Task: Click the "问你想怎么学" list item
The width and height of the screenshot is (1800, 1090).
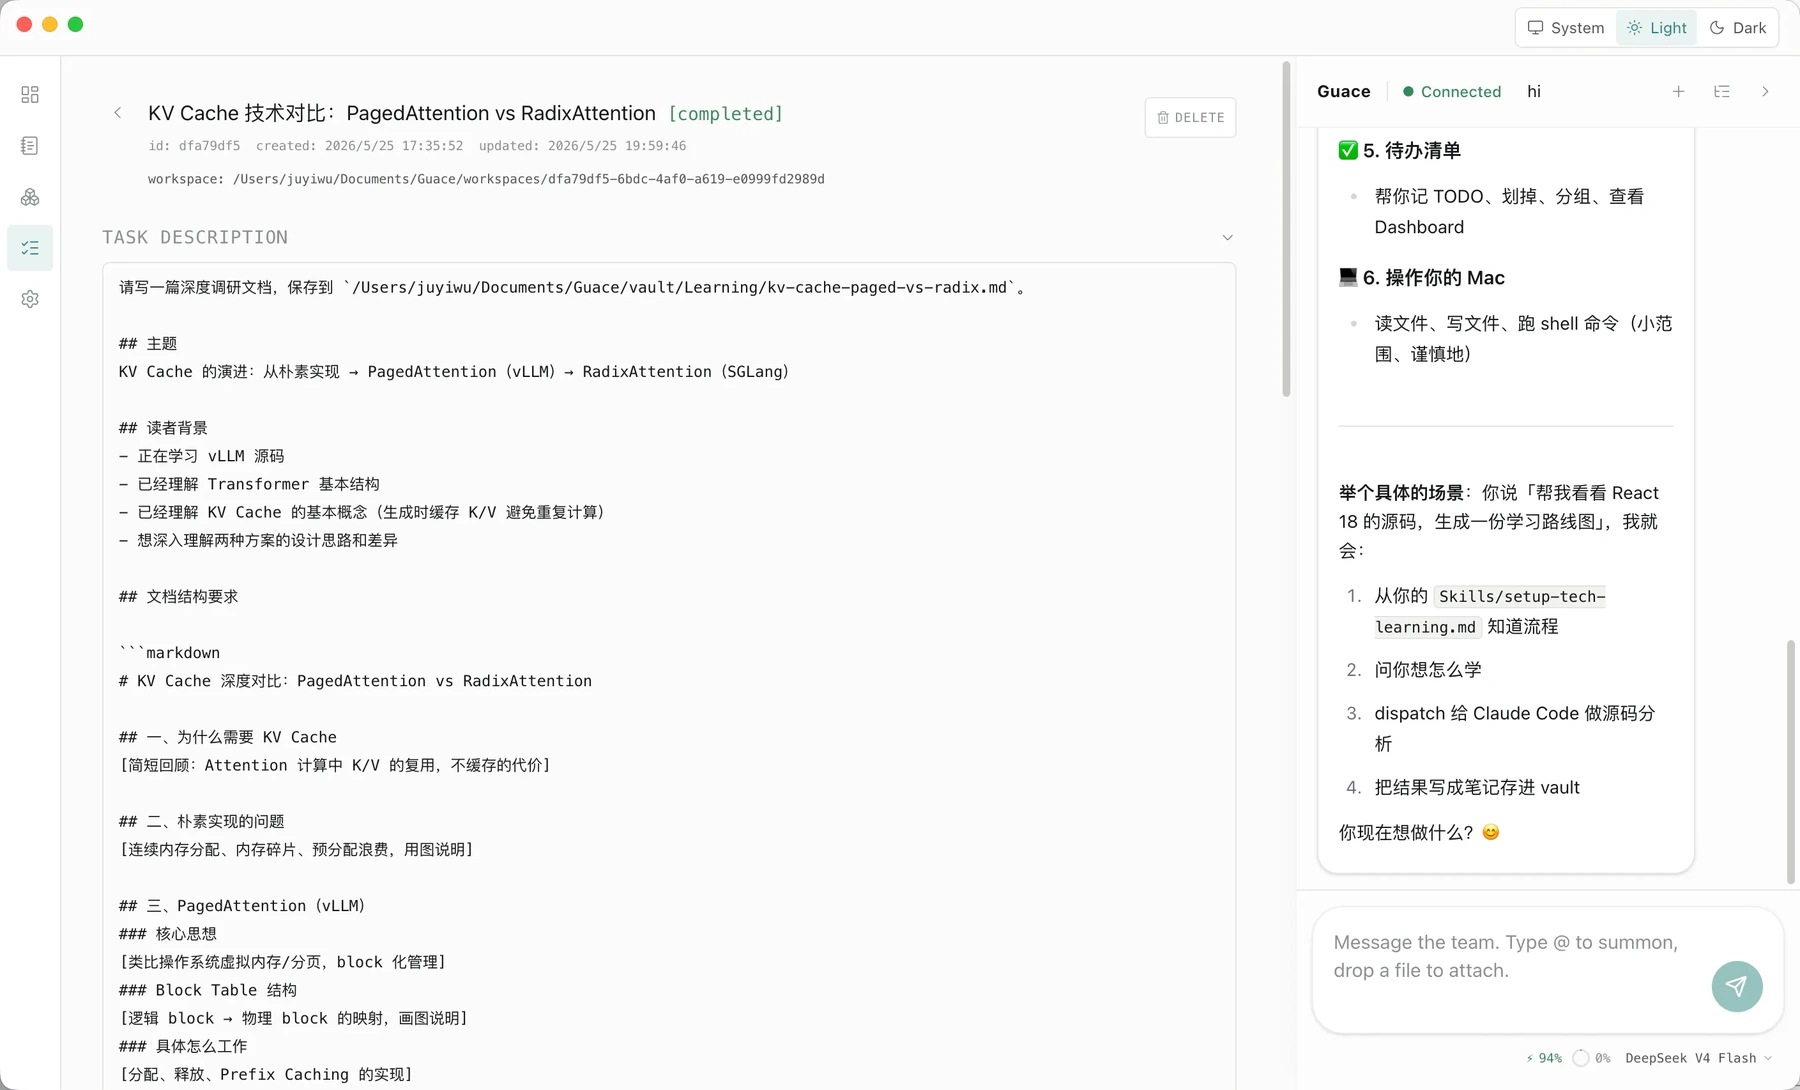Action: [x=1428, y=670]
